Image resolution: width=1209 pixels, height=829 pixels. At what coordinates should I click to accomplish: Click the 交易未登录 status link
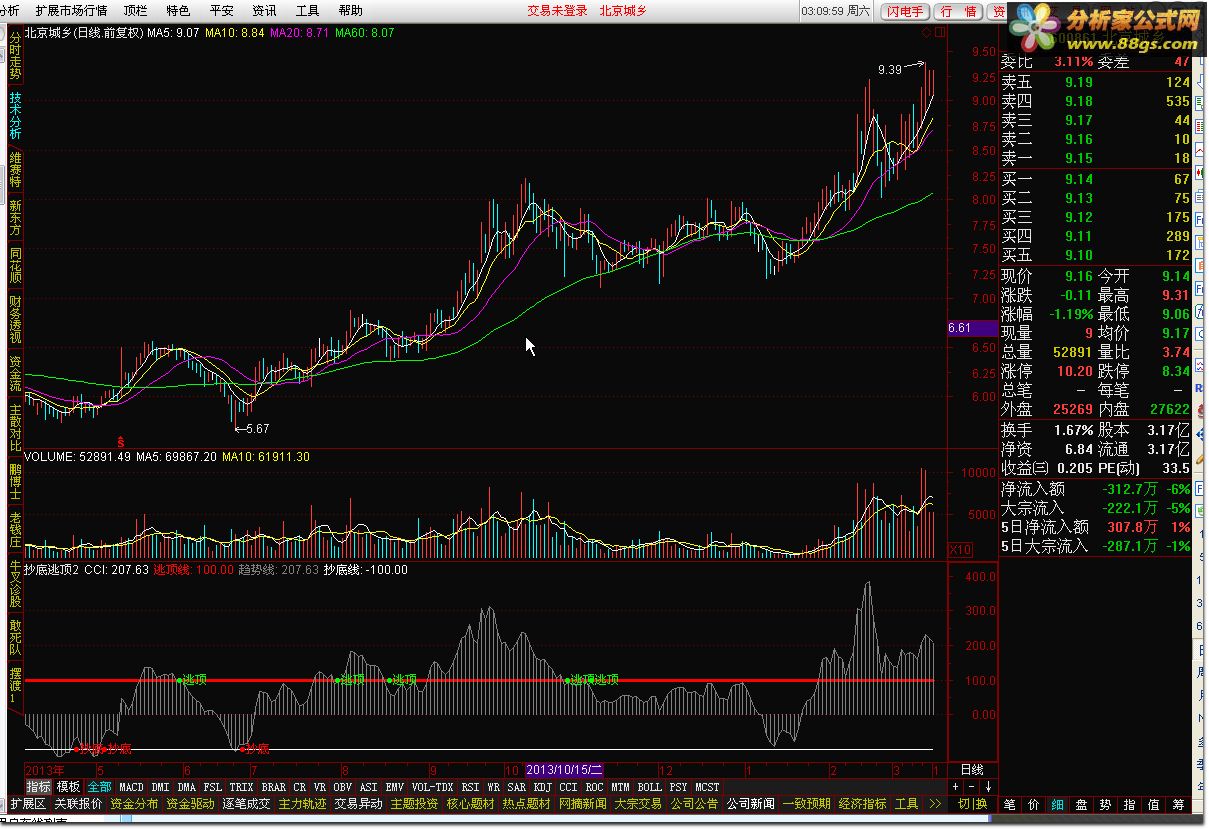coord(557,11)
